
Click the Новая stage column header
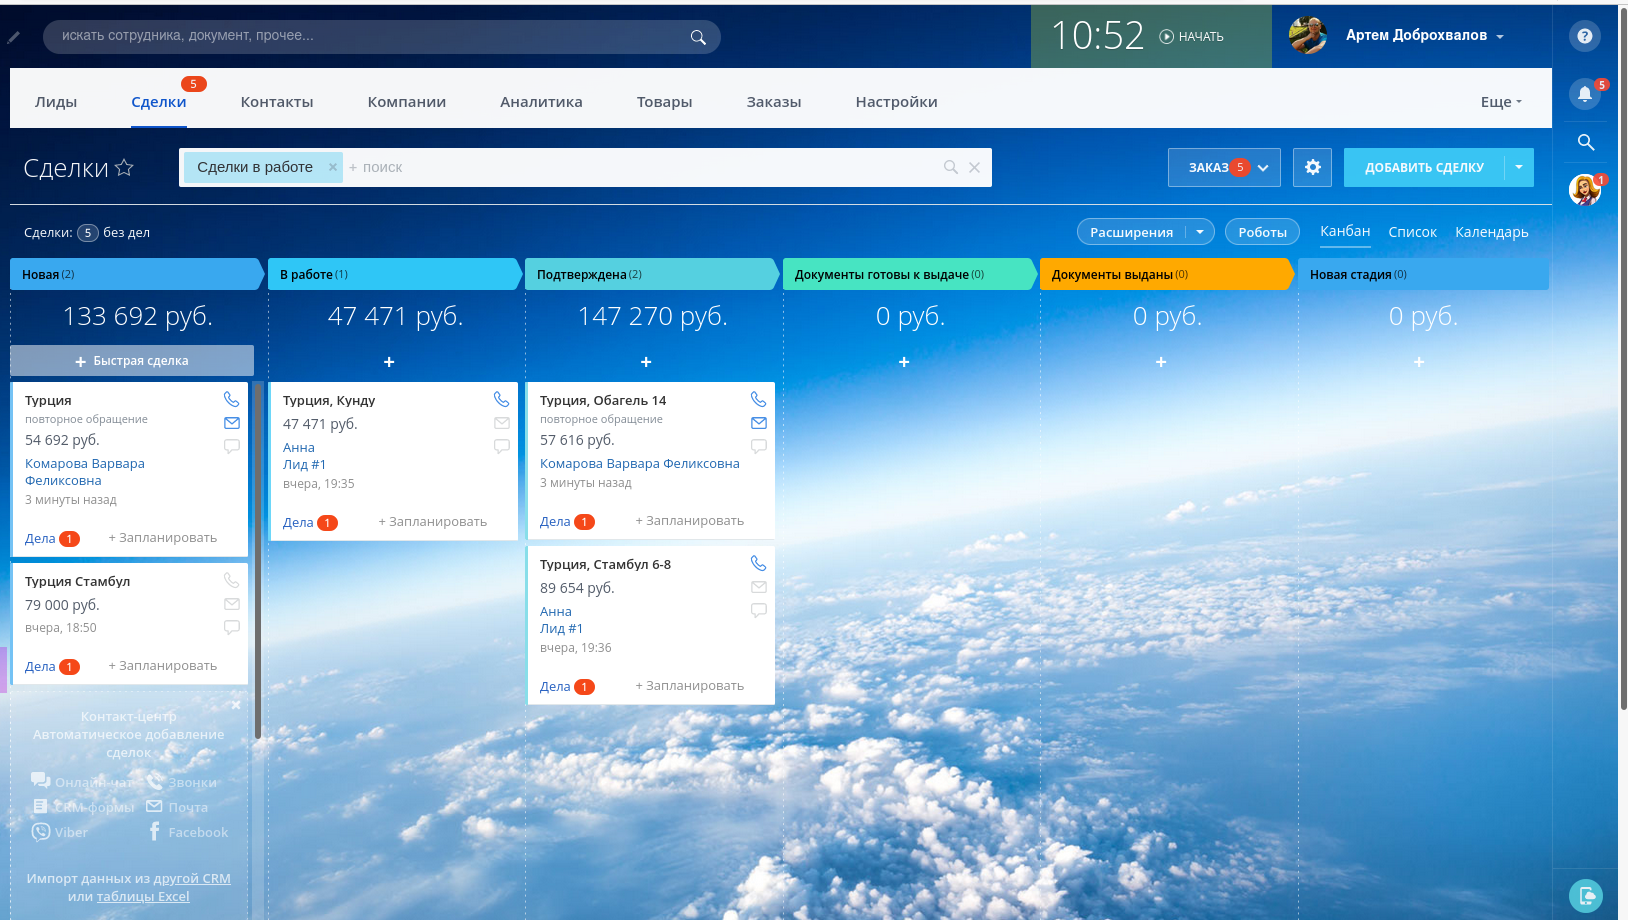[136, 274]
